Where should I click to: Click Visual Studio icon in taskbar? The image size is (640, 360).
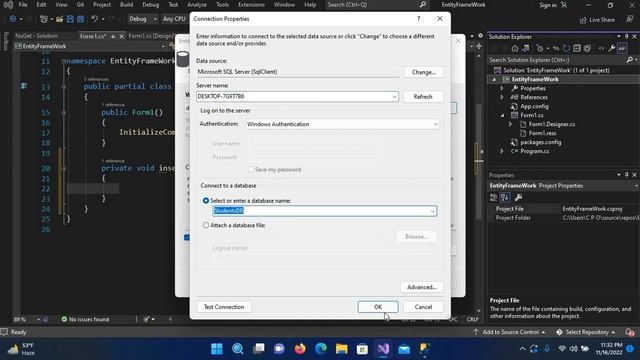point(383,349)
